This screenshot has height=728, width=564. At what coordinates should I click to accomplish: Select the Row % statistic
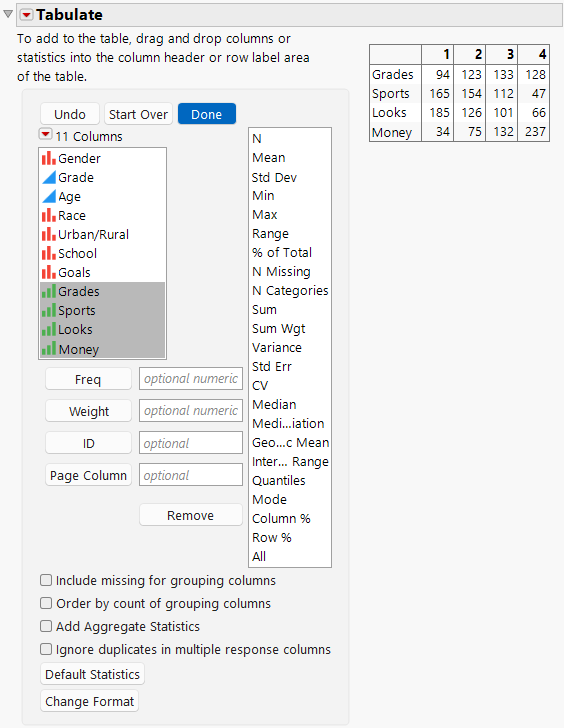click(272, 538)
